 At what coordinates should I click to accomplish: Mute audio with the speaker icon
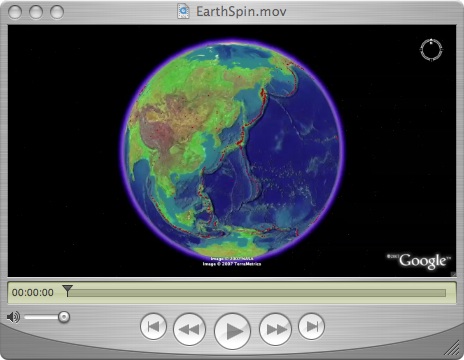(x=14, y=317)
